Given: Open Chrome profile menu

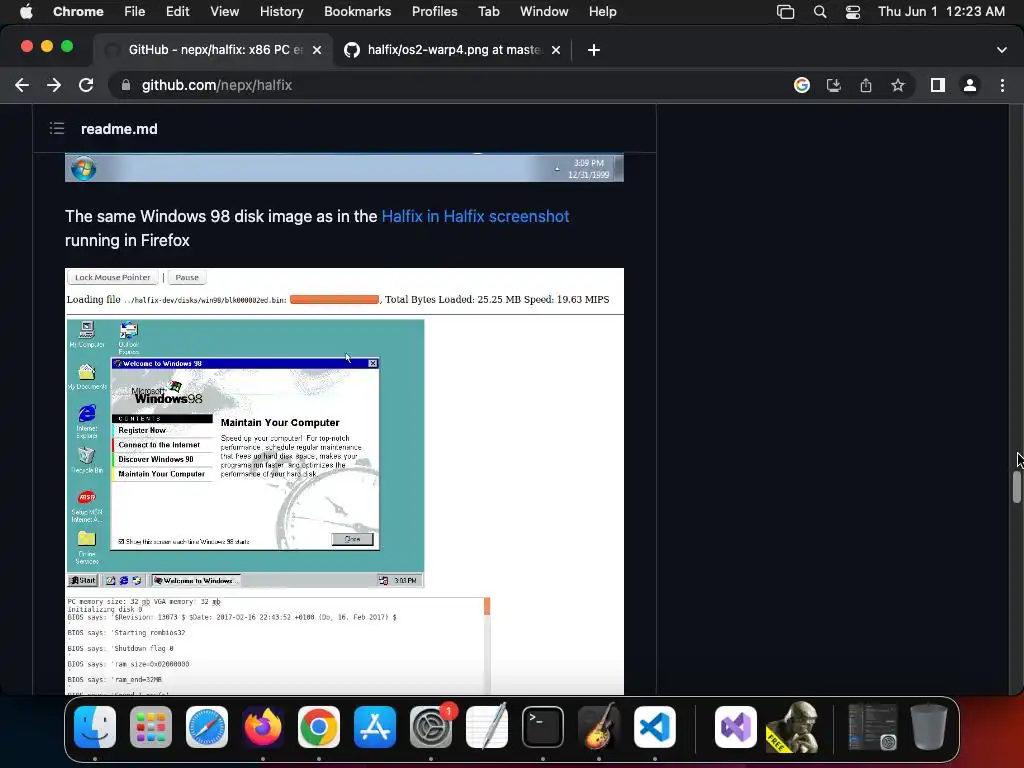Looking at the screenshot, I should click(970, 86).
